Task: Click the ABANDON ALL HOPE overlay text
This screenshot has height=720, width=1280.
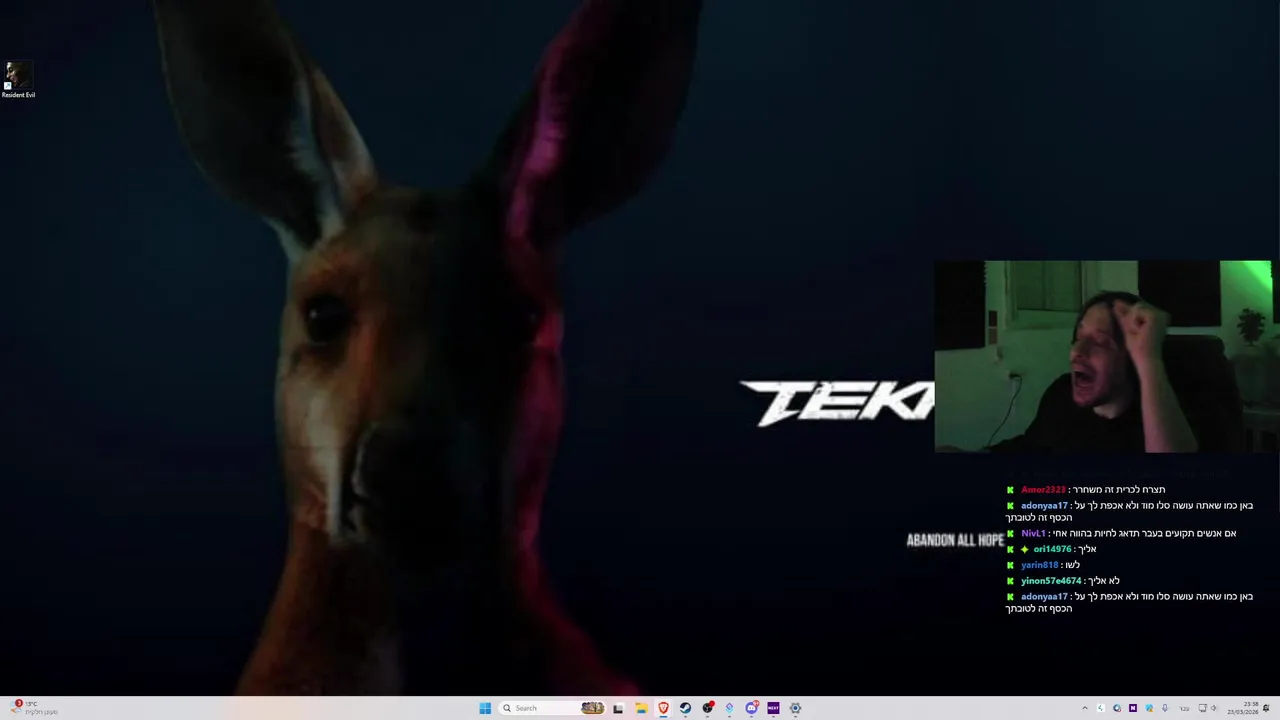Action: click(x=955, y=540)
